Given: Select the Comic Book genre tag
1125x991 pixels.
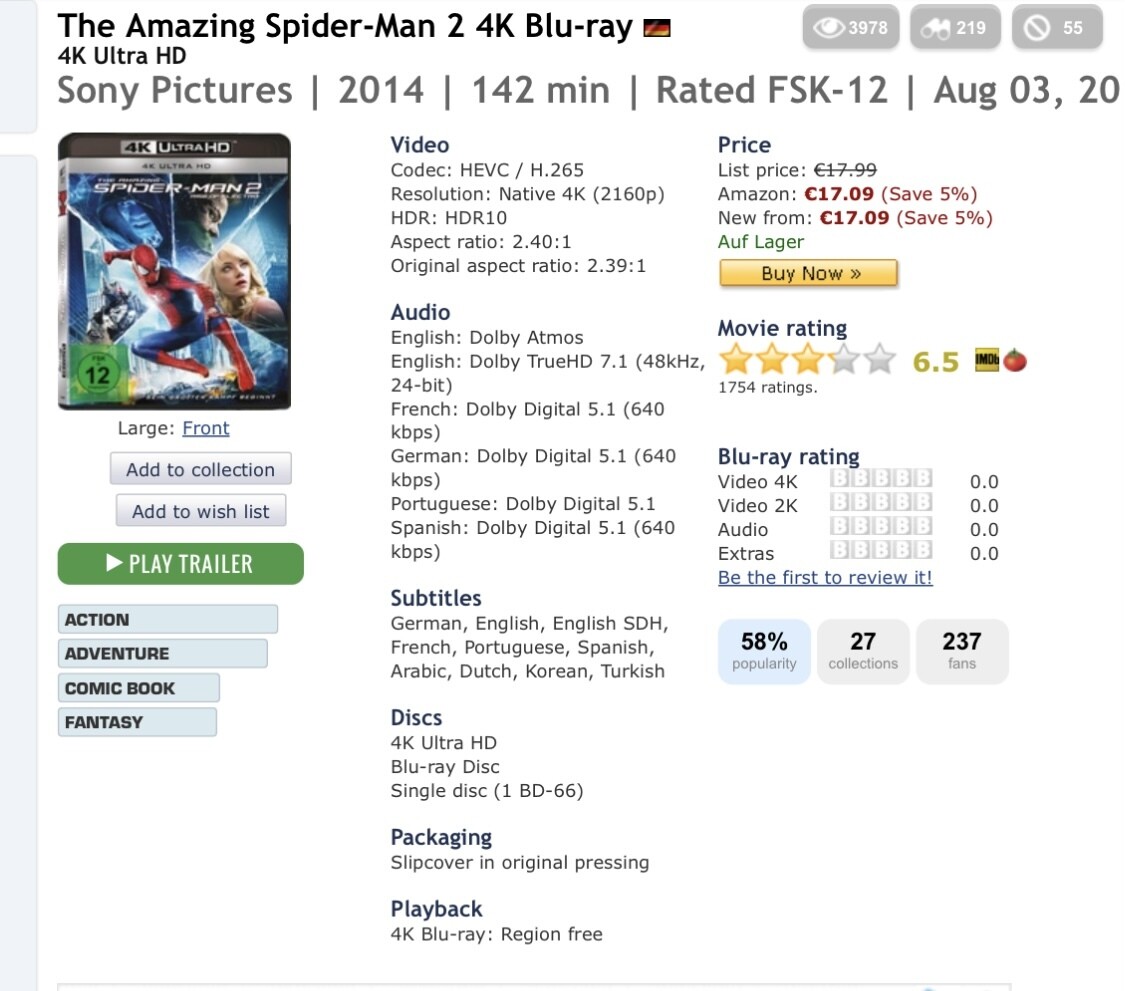Looking at the screenshot, I should 138,688.
